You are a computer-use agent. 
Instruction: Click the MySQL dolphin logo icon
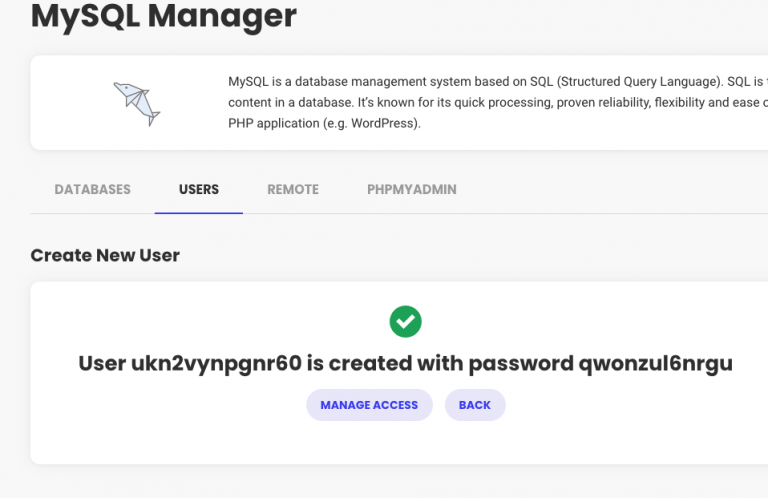pos(137,104)
